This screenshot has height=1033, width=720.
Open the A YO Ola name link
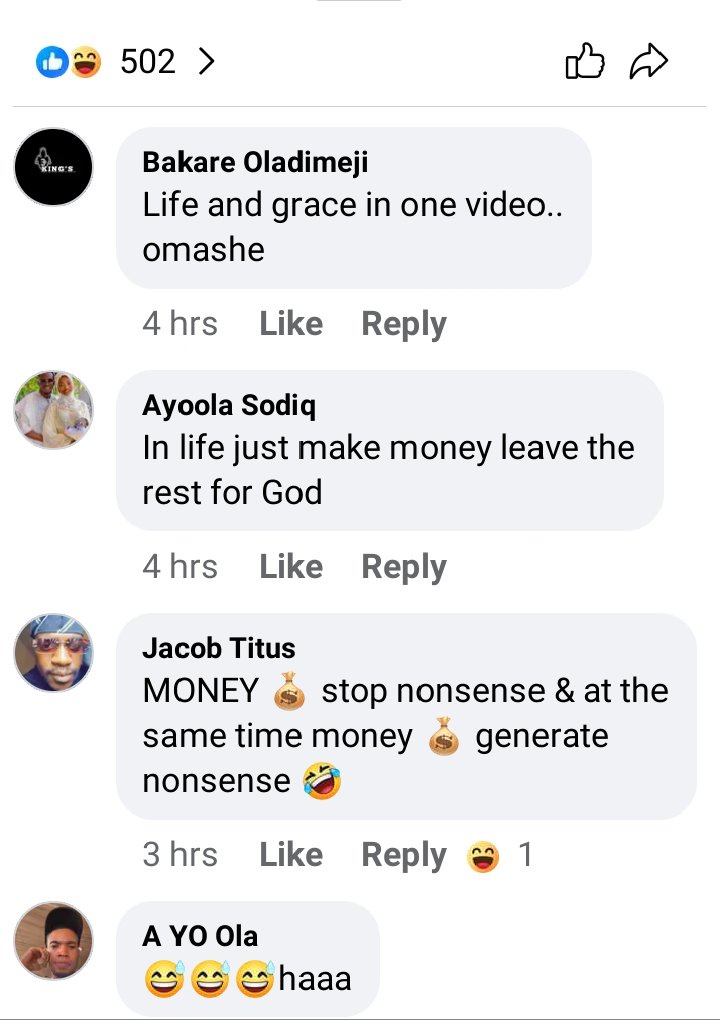(200, 936)
